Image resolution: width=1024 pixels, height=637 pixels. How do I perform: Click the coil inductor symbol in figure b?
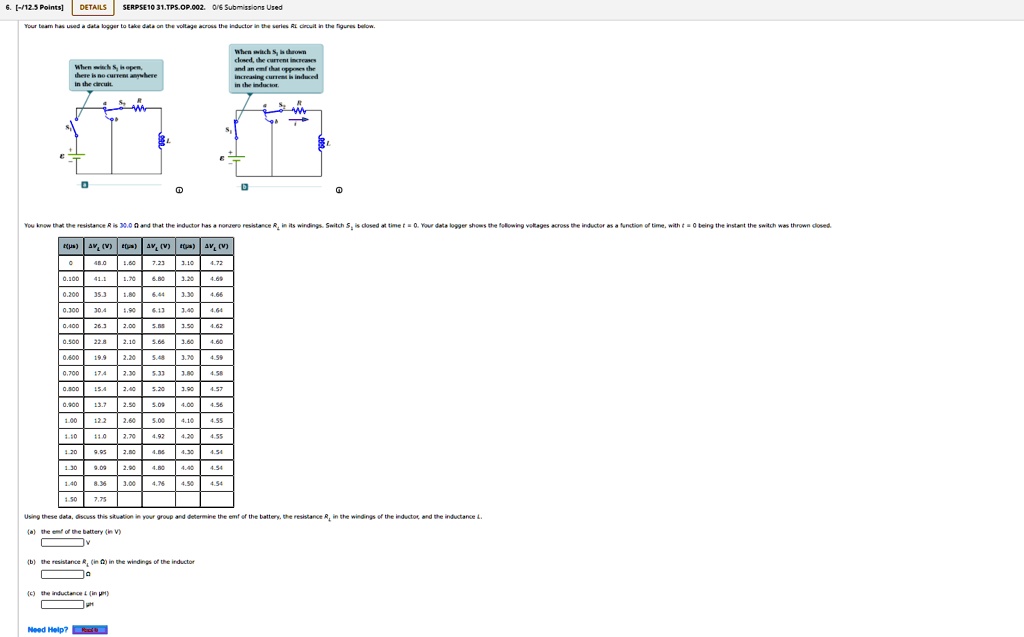(321, 143)
